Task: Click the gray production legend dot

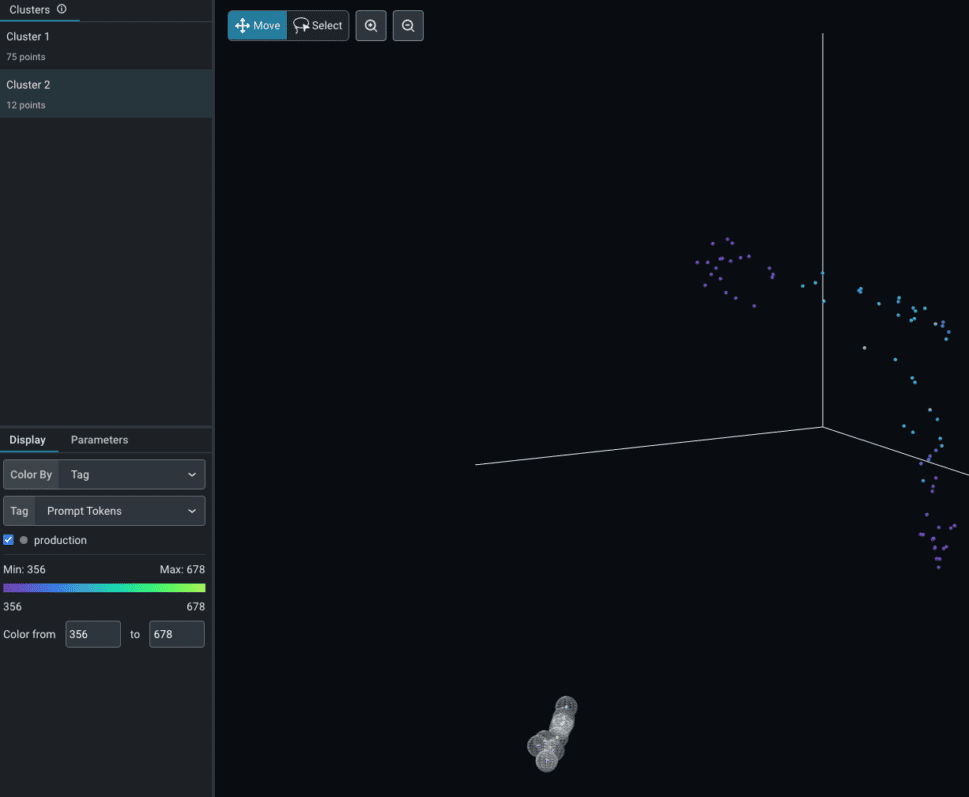Action: coord(24,540)
